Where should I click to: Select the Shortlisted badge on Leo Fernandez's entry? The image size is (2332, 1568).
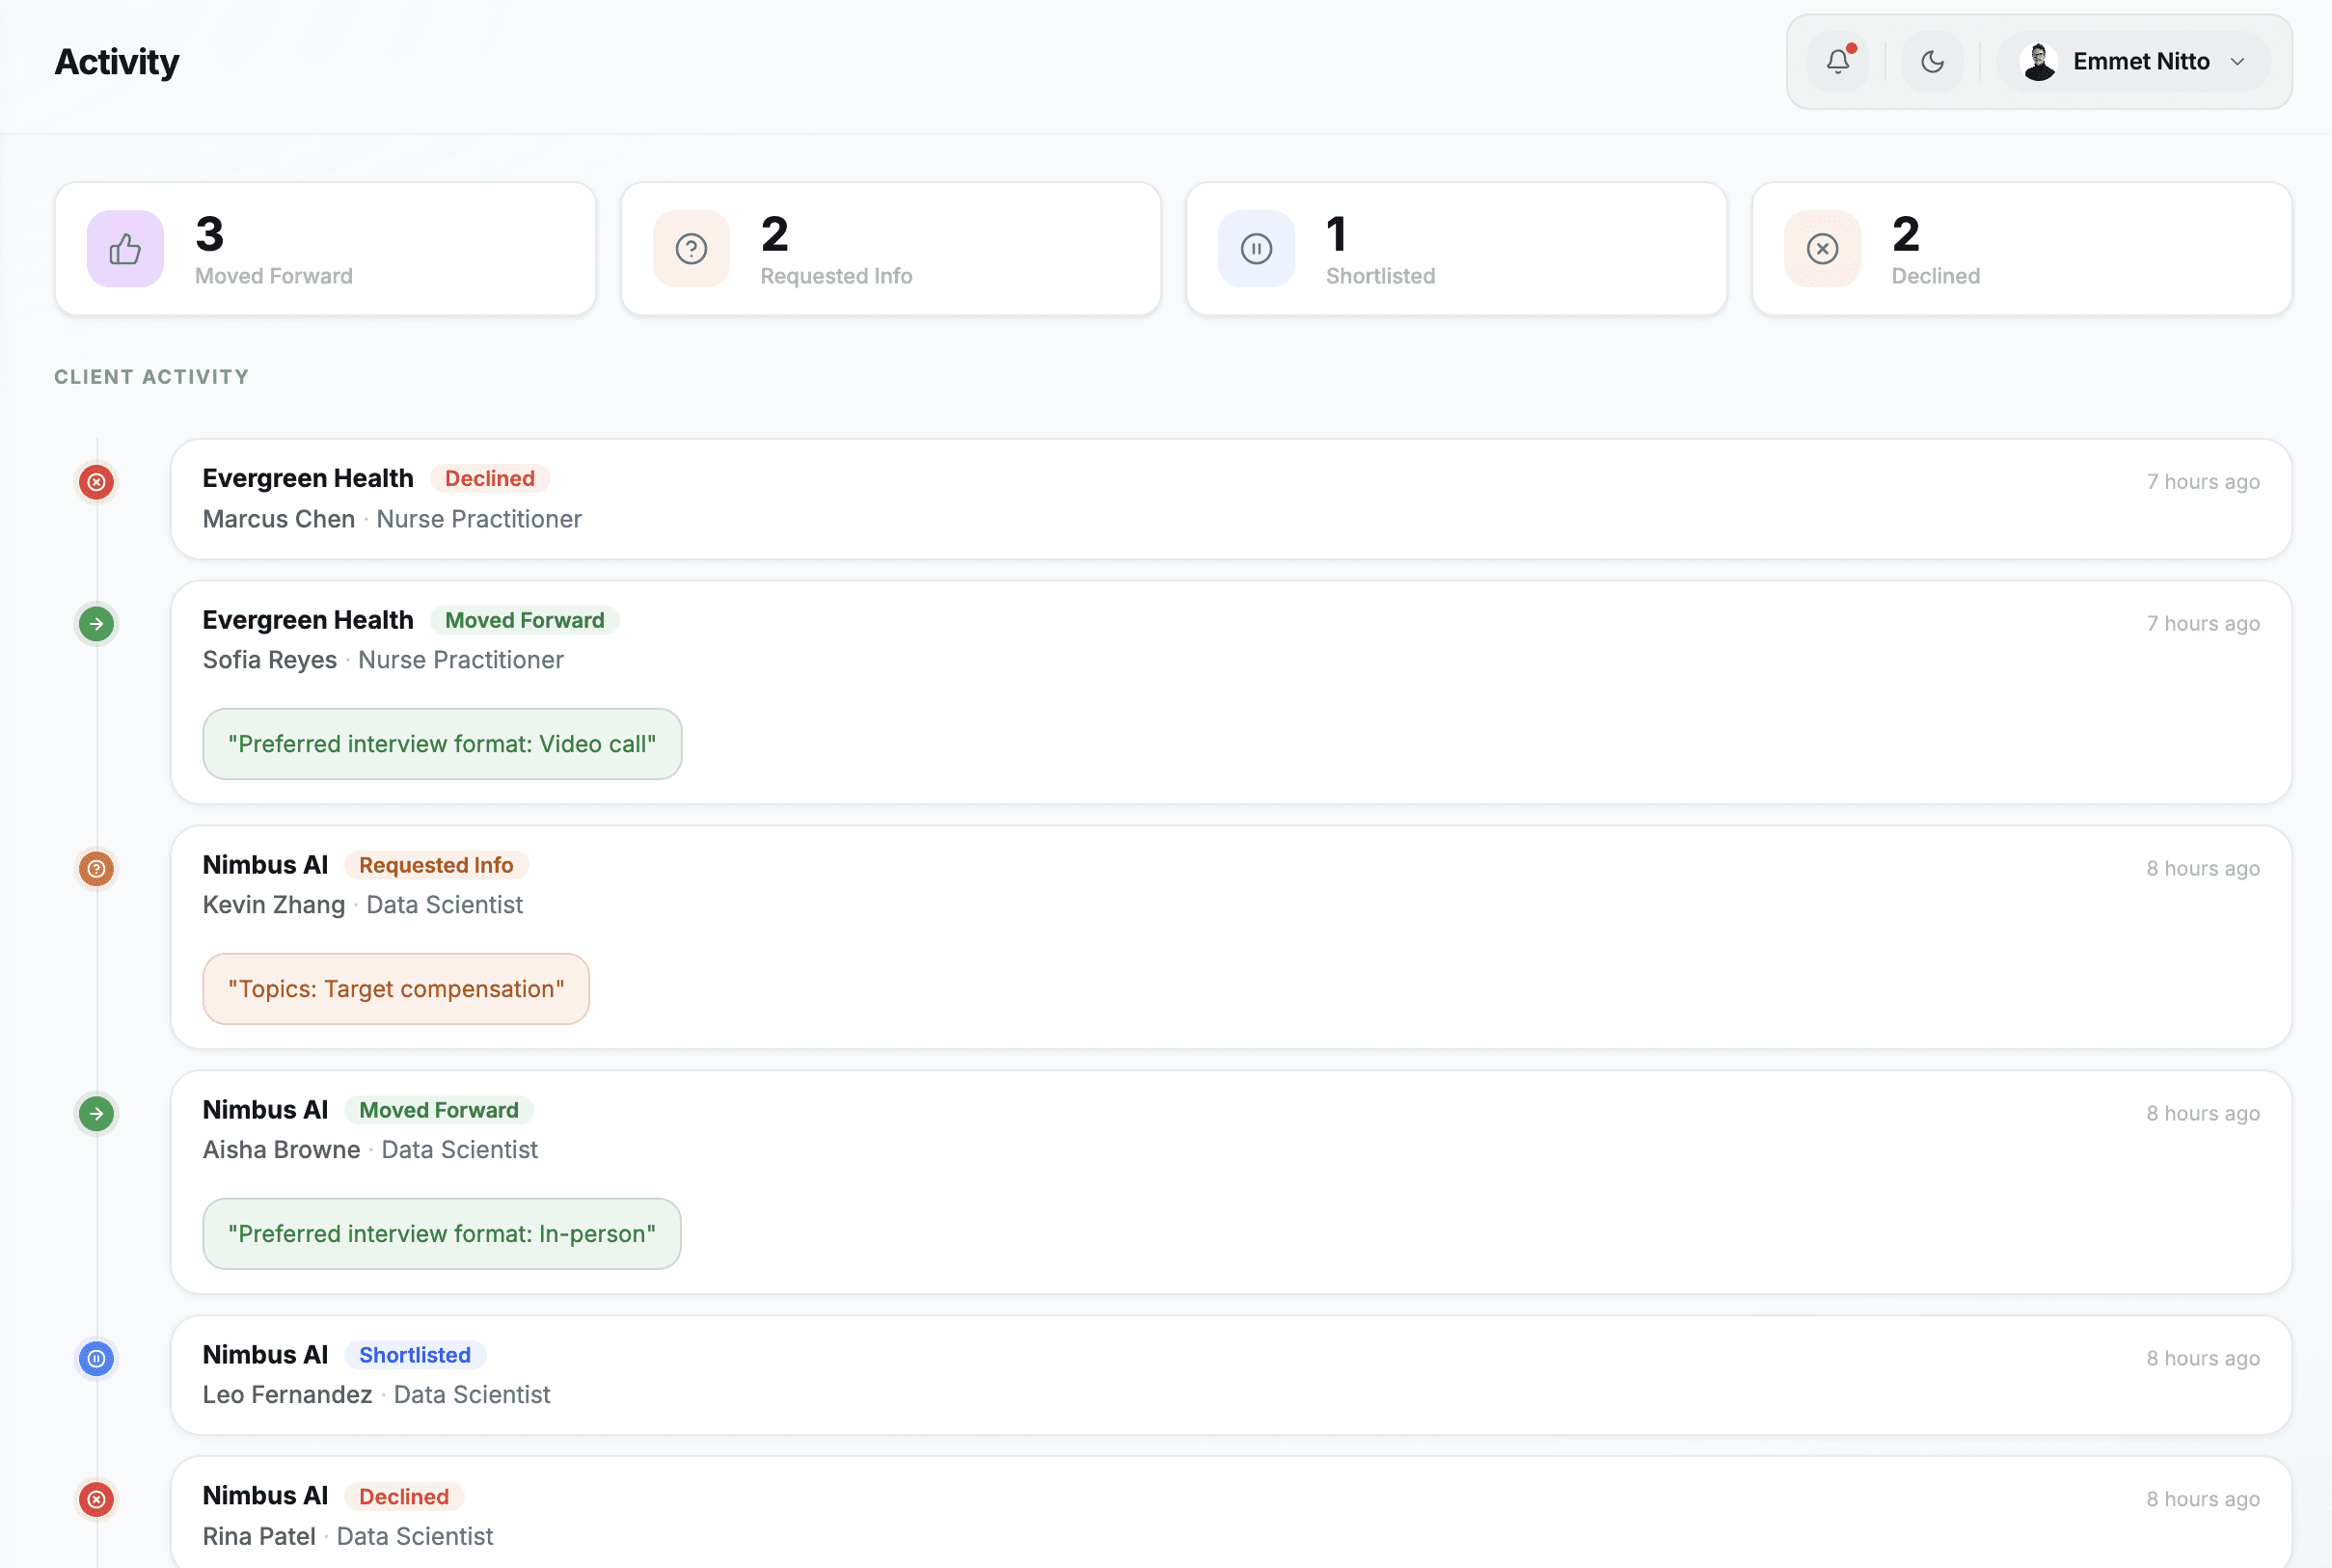[414, 1354]
